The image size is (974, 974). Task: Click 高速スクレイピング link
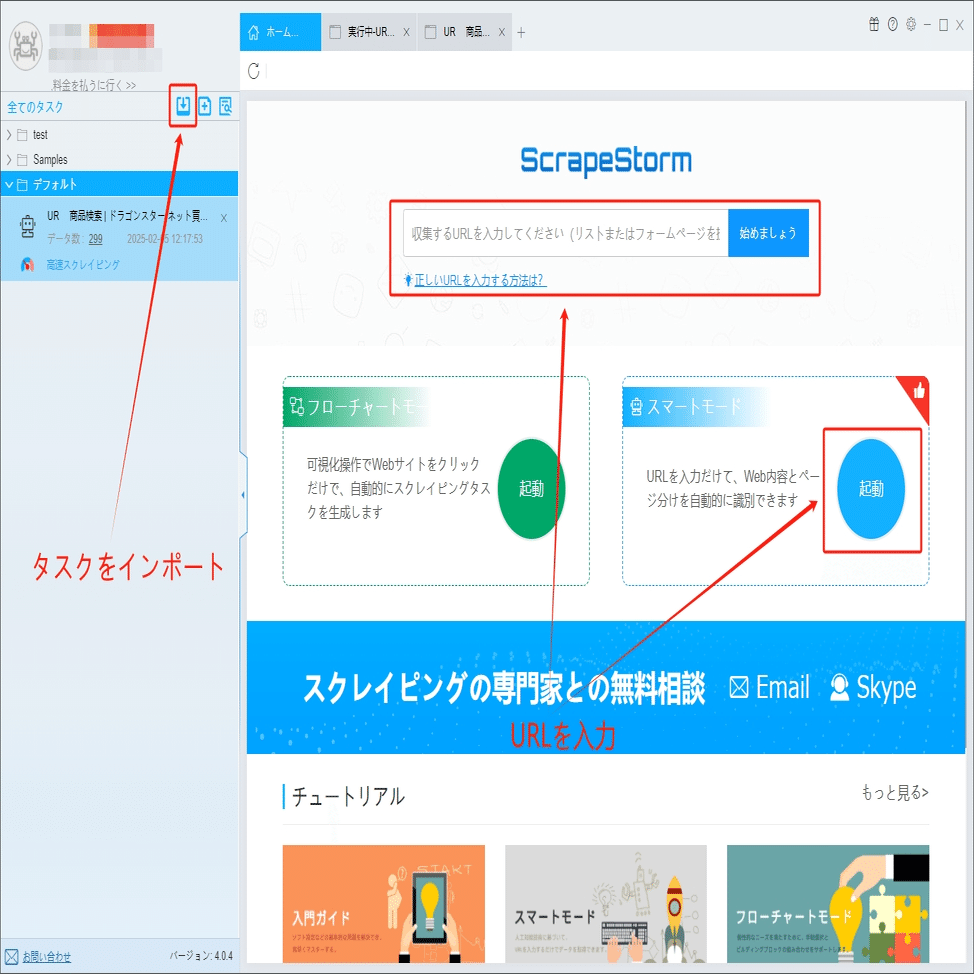click(x=83, y=265)
